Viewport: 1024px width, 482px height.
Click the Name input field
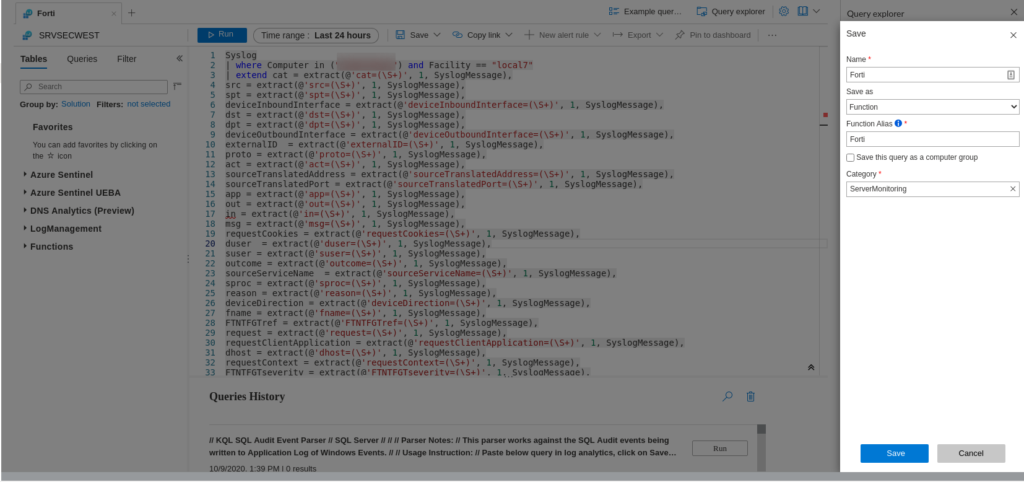pyautogui.click(x=933, y=75)
